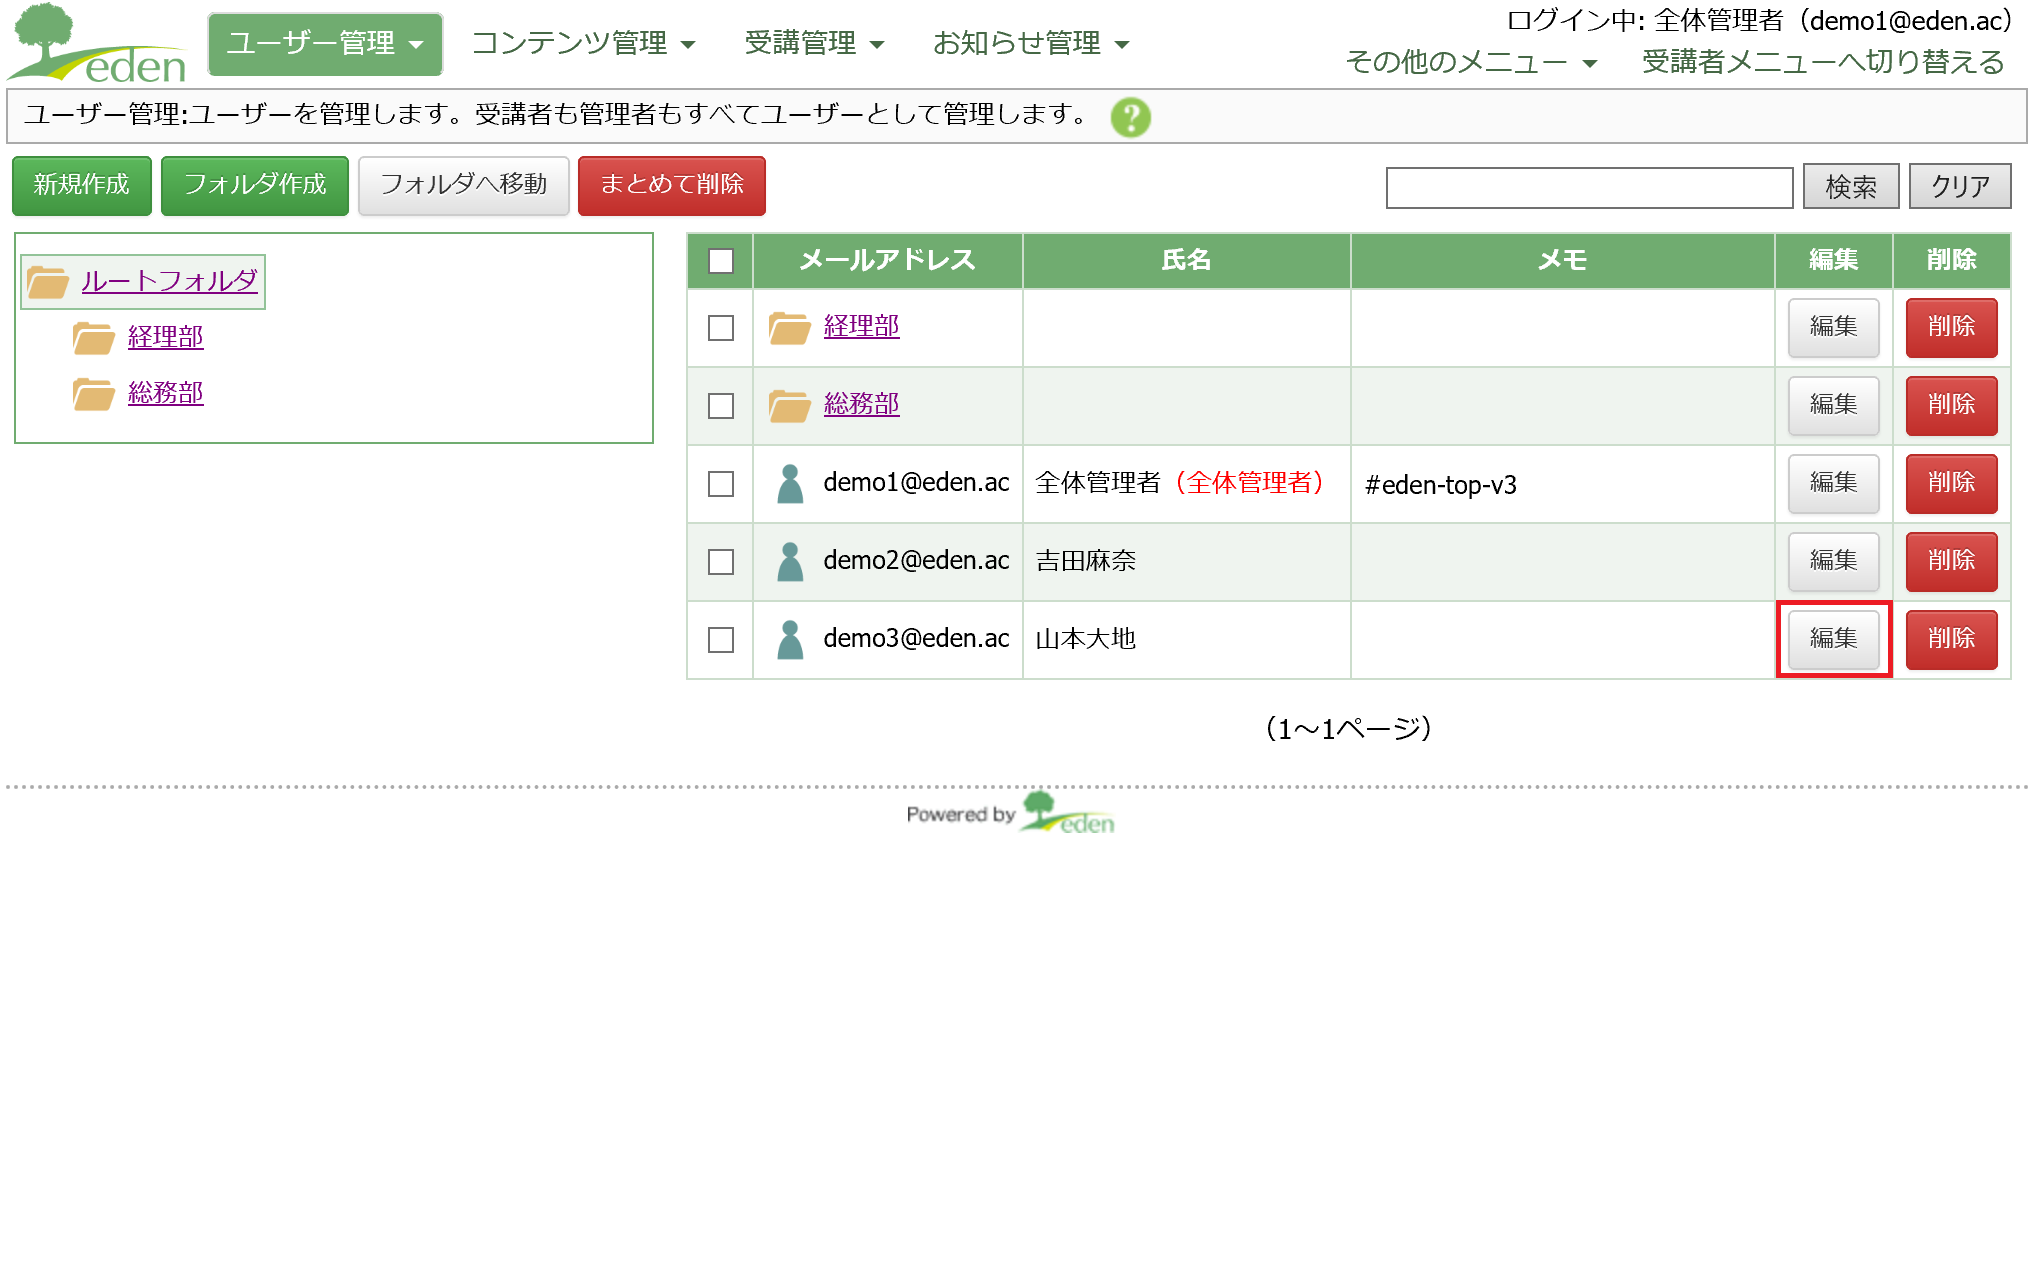
Task: Click the eden logo at top left
Action: [x=98, y=45]
